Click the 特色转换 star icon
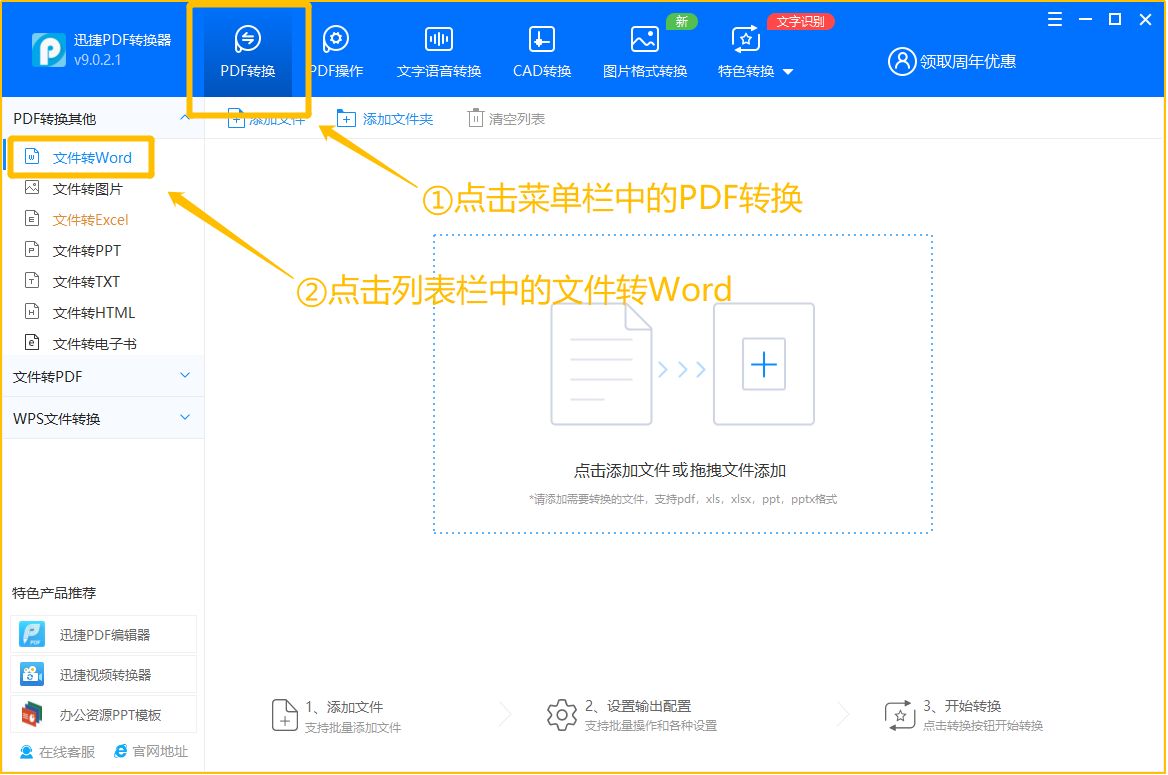1168x775 pixels. tap(746, 39)
